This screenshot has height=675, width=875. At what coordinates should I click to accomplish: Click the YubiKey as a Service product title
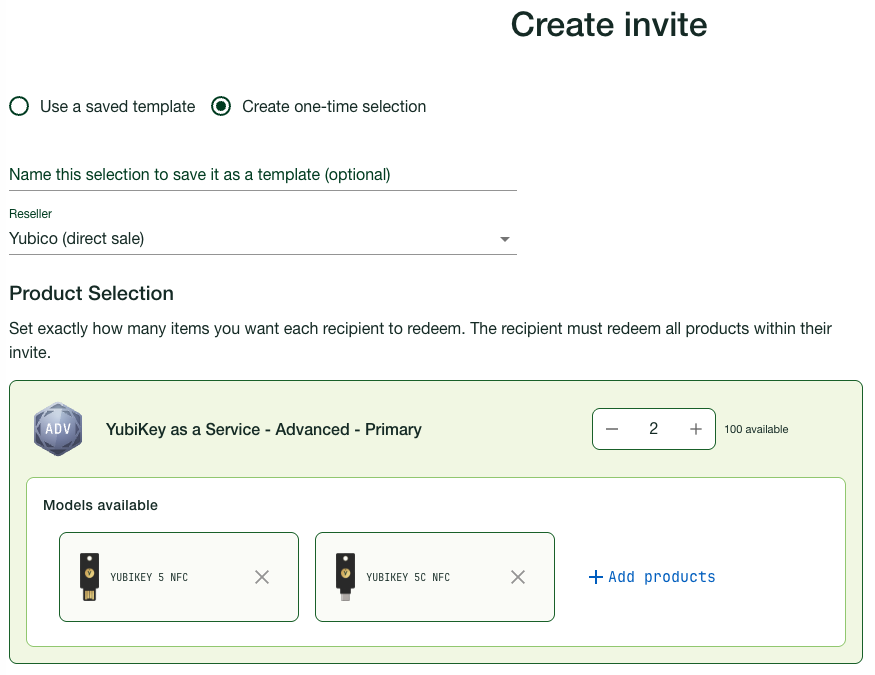[x=264, y=429]
